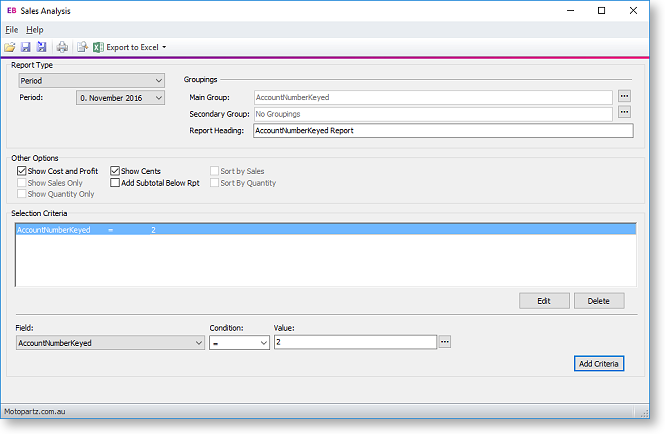Click the Main Group field

tap(433, 97)
